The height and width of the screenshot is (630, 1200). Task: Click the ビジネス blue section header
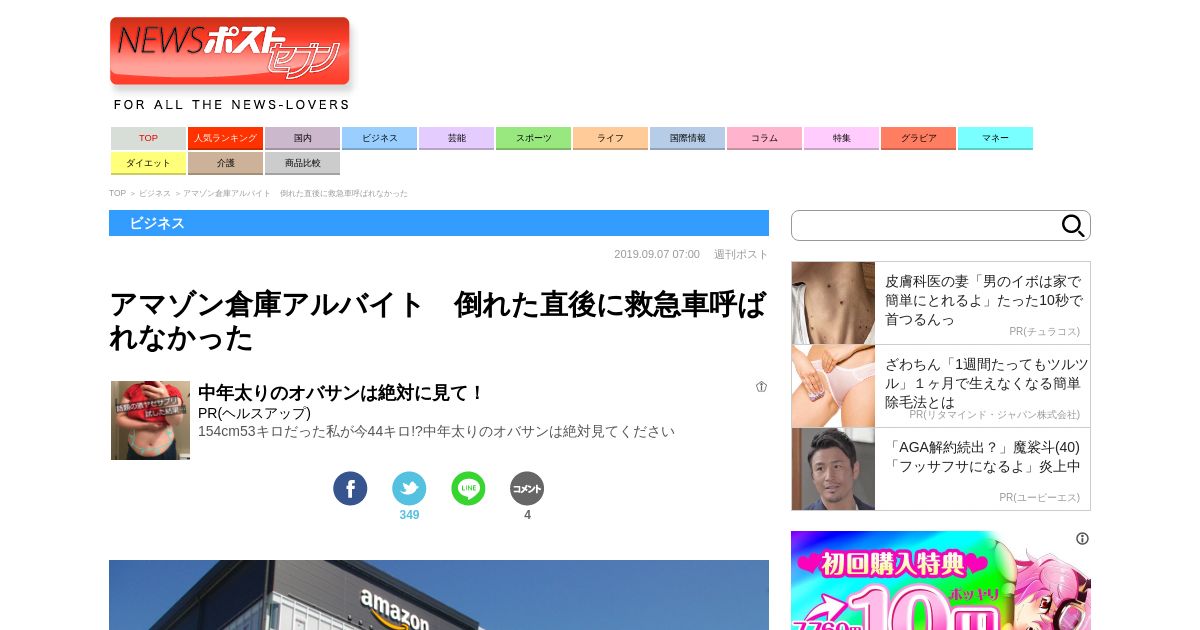coord(439,223)
